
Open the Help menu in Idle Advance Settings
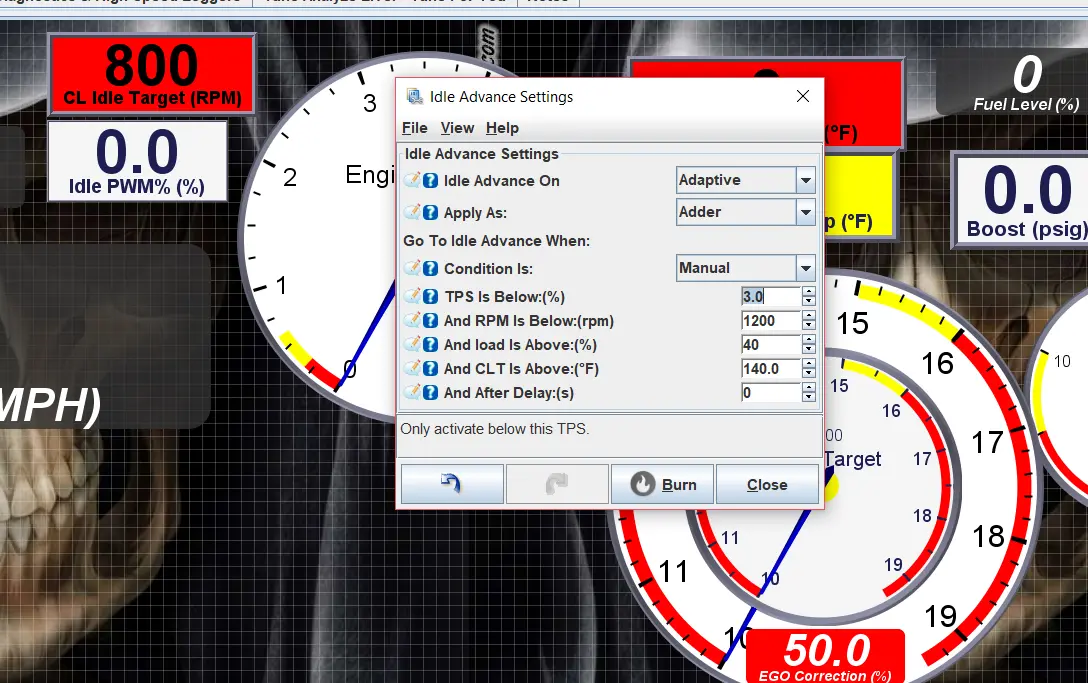[502, 128]
